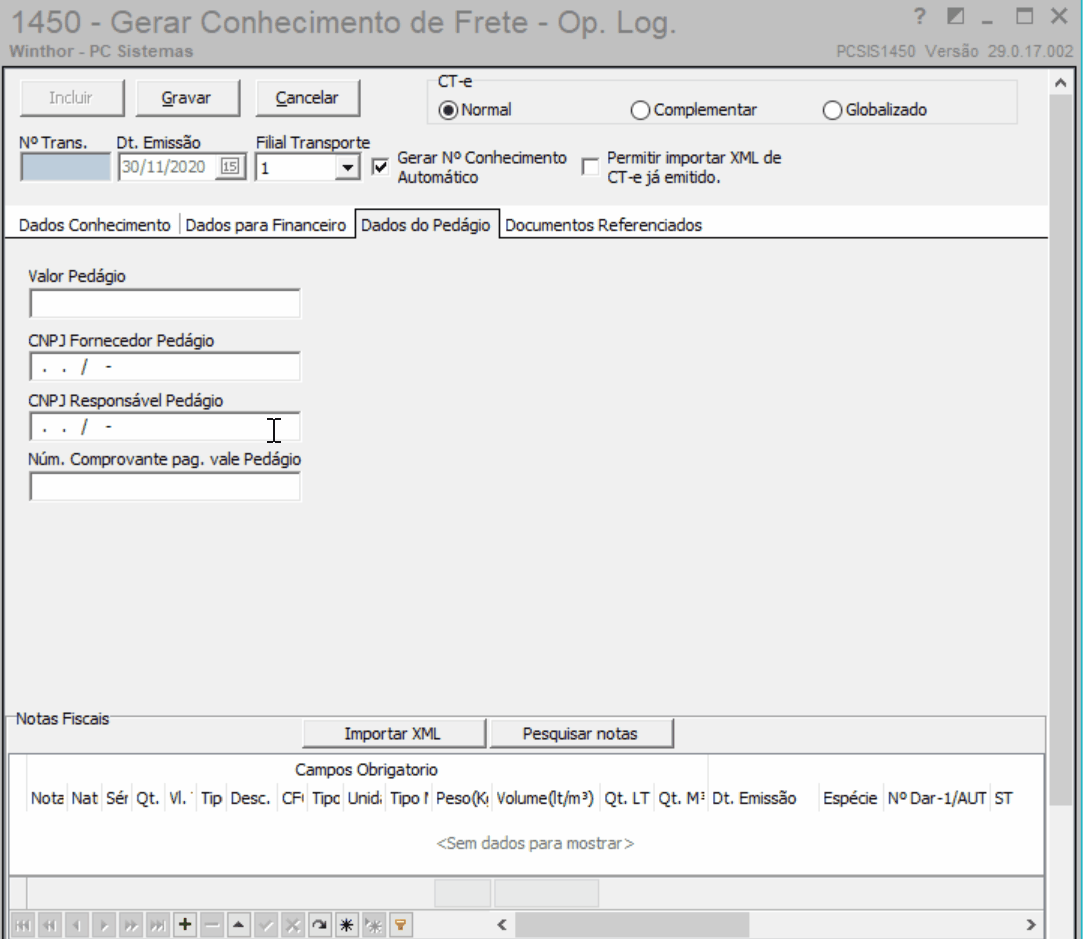The width and height of the screenshot is (1083, 939).
Task: Click Importar XML button
Action: (393, 733)
